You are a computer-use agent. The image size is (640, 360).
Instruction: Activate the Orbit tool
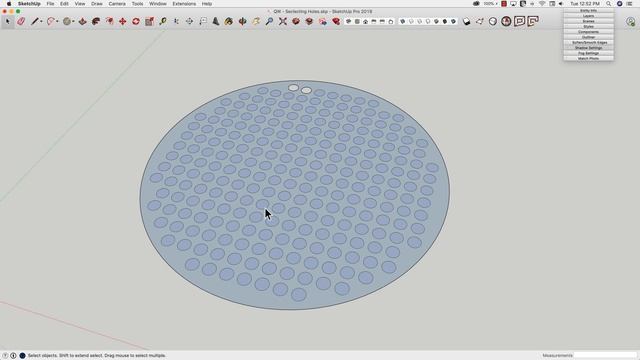point(242,21)
